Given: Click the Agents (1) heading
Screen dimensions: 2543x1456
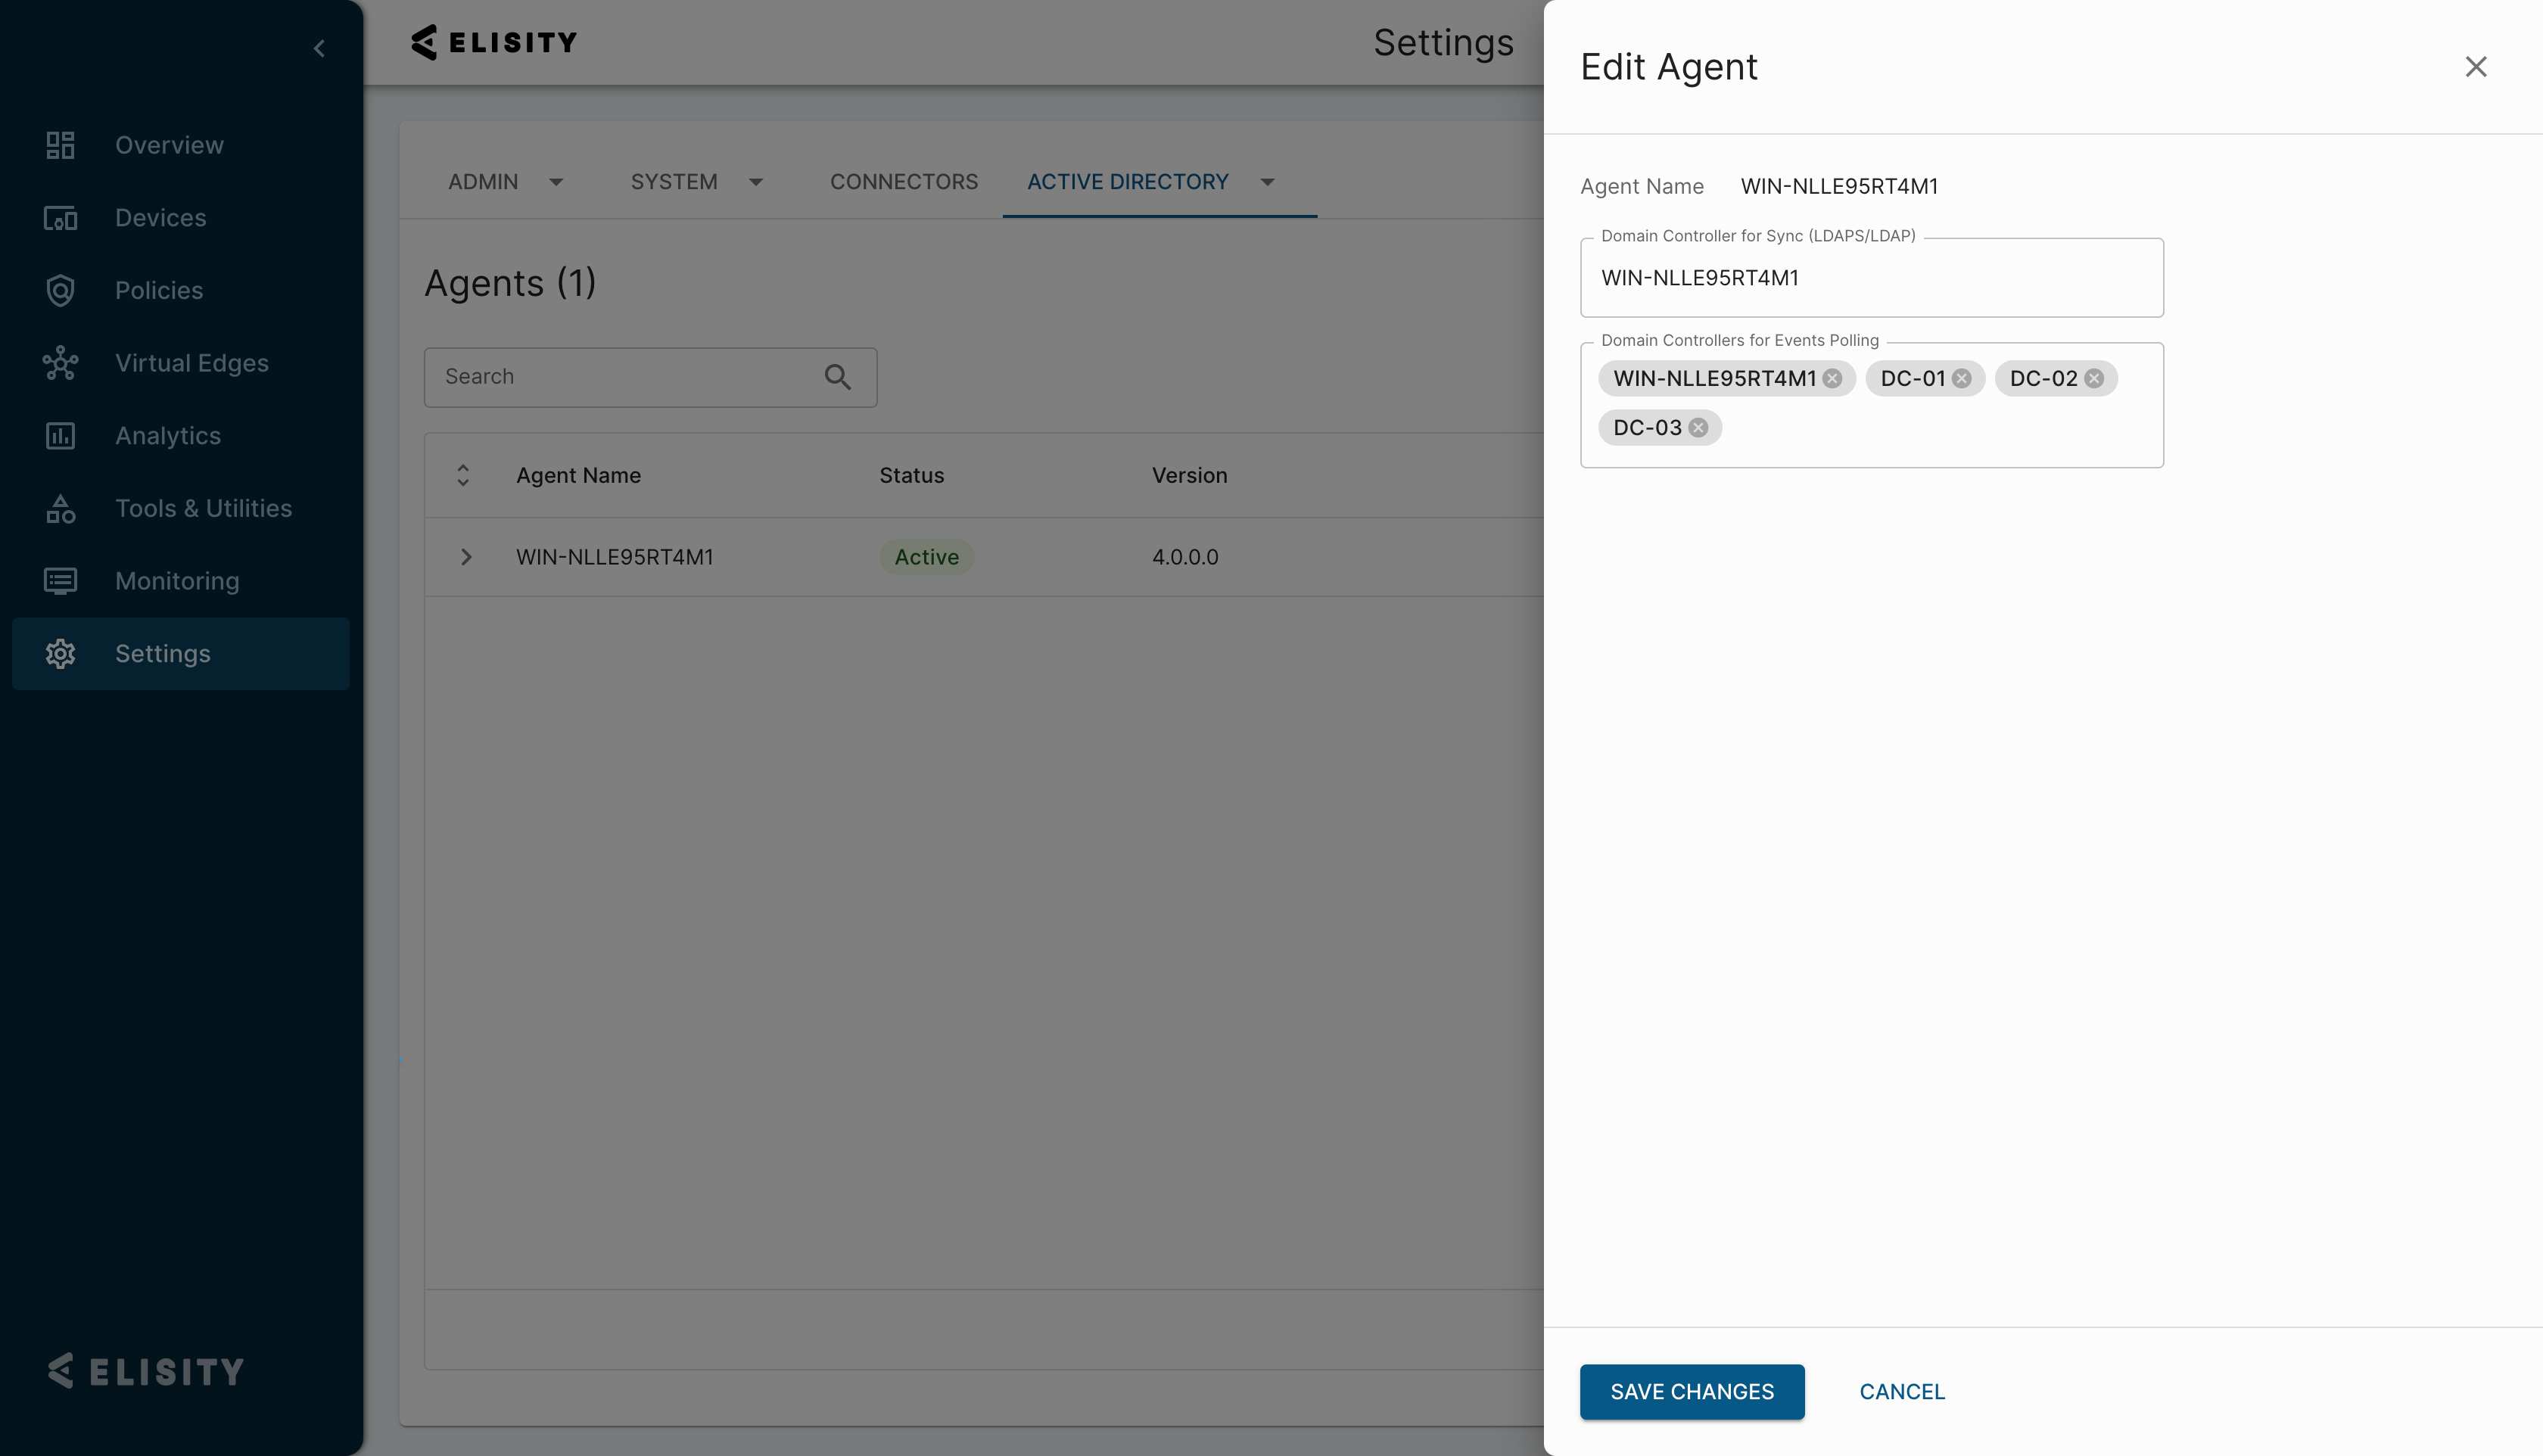Looking at the screenshot, I should [510, 283].
